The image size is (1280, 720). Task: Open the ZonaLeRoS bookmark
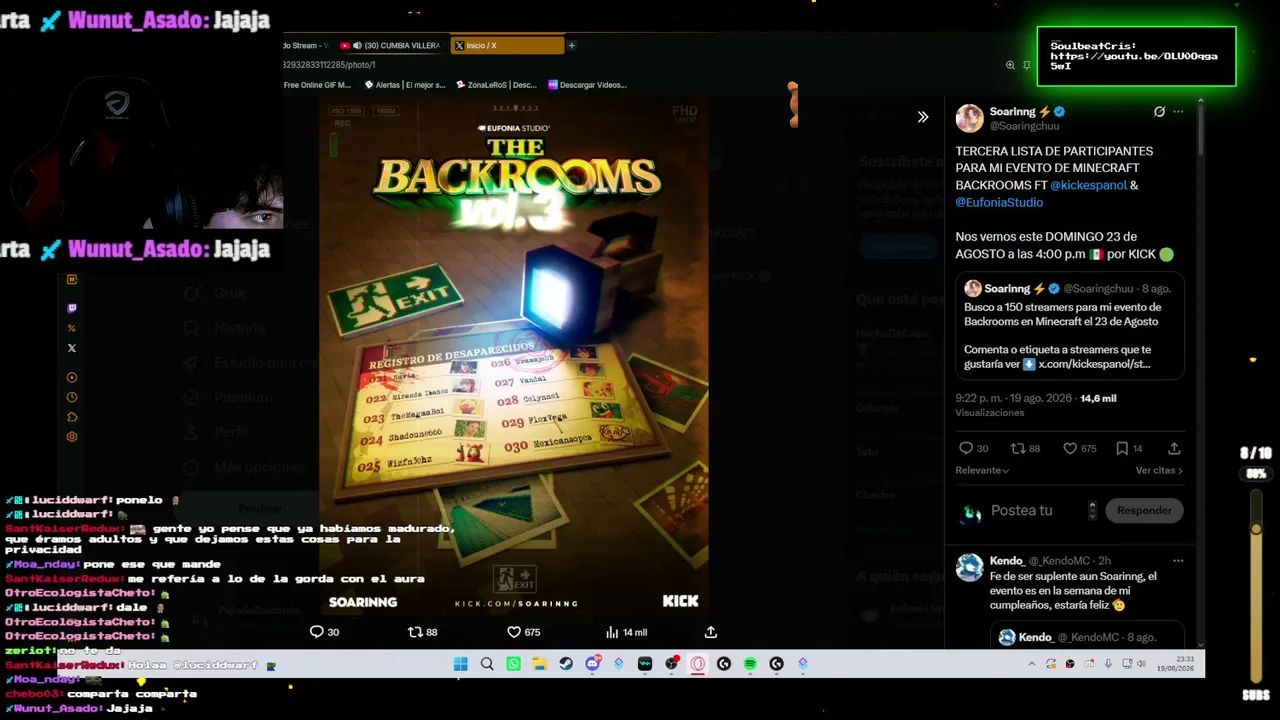click(x=496, y=85)
